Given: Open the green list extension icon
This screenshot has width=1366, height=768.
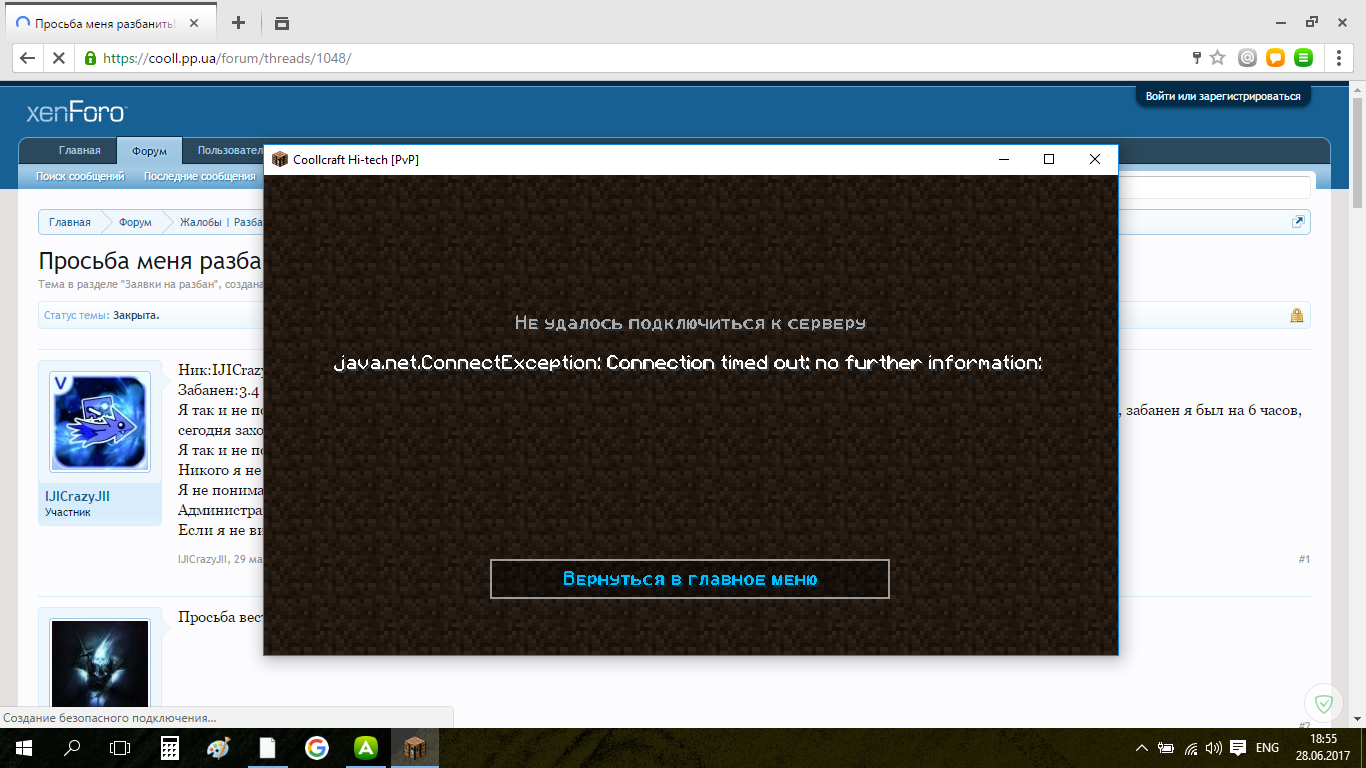Looking at the screenshot, I should (1303, 58).
